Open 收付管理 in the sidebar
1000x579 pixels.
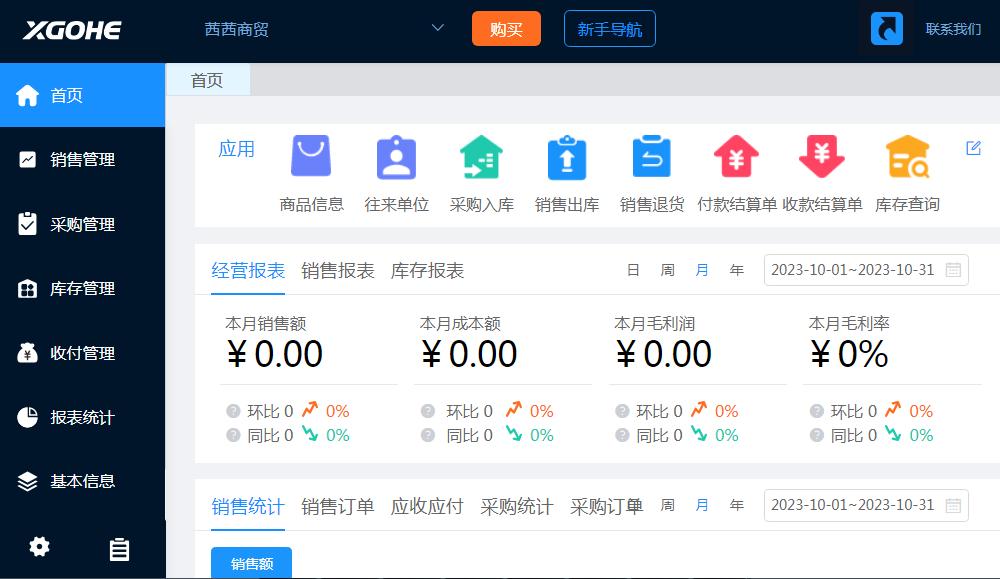pos(82,353)
